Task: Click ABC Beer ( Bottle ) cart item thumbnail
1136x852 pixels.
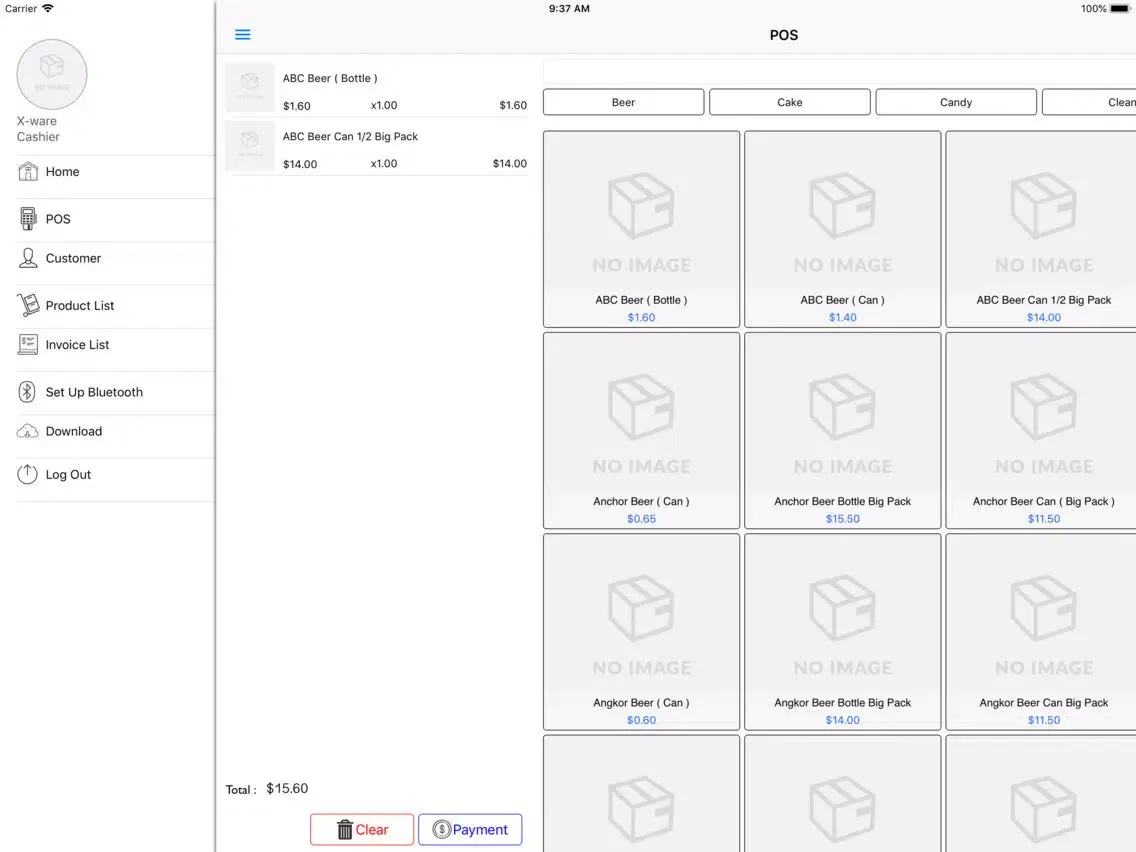Action: (x=250, y=87)
